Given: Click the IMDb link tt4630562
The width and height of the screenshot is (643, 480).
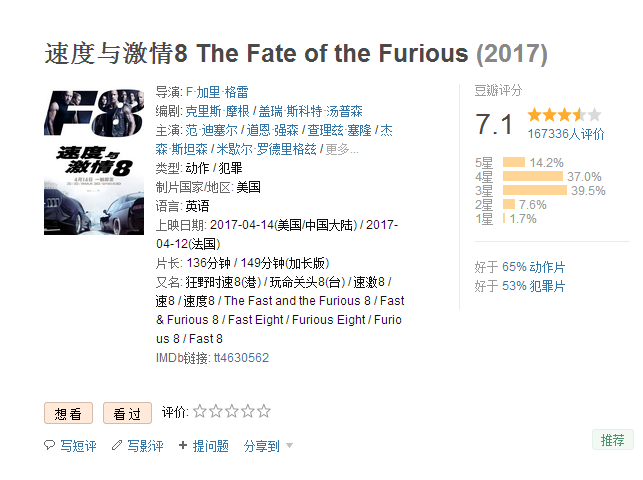Looking at the screenshot, I should [241, 358].
